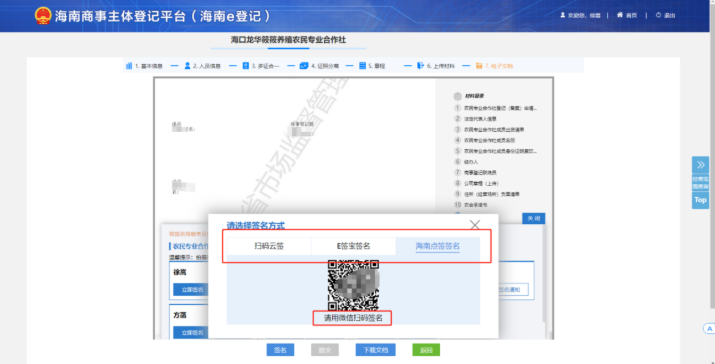Close the 请选择签名方式 dialog with X
Viewport: 715px width, 364px height.
coord(475,224)
